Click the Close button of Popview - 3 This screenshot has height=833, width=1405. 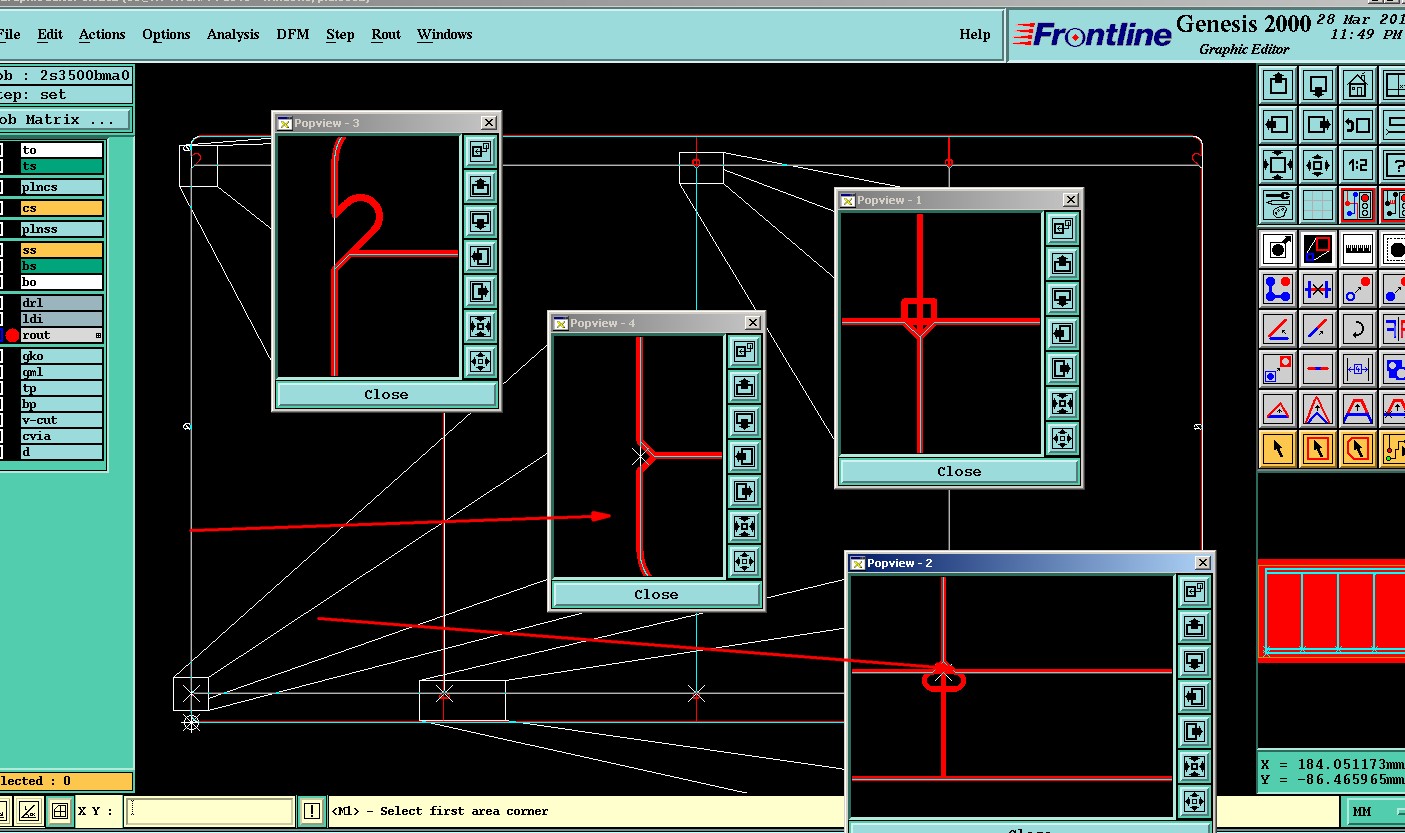tap(386, 395)
